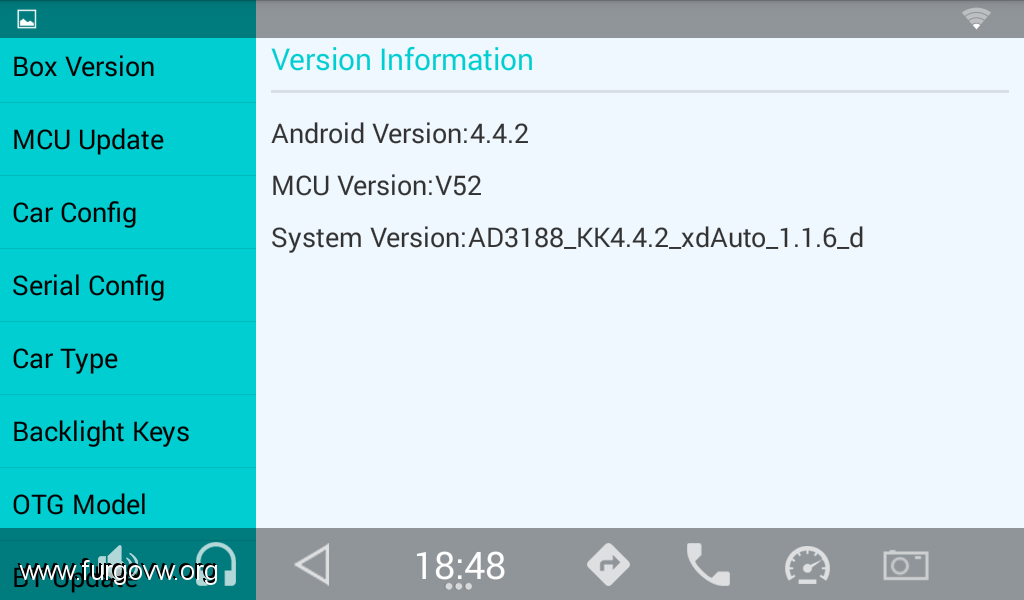Select Car Config in sidebar

(128, 213)
